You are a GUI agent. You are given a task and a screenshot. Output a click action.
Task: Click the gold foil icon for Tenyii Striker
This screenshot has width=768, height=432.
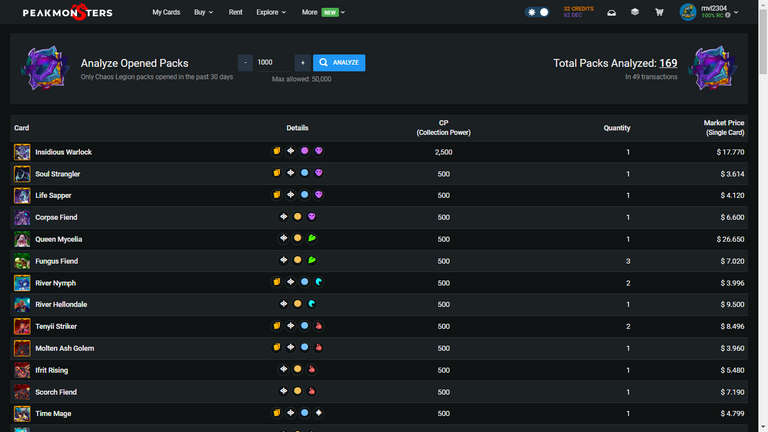(x=277, y=326)
